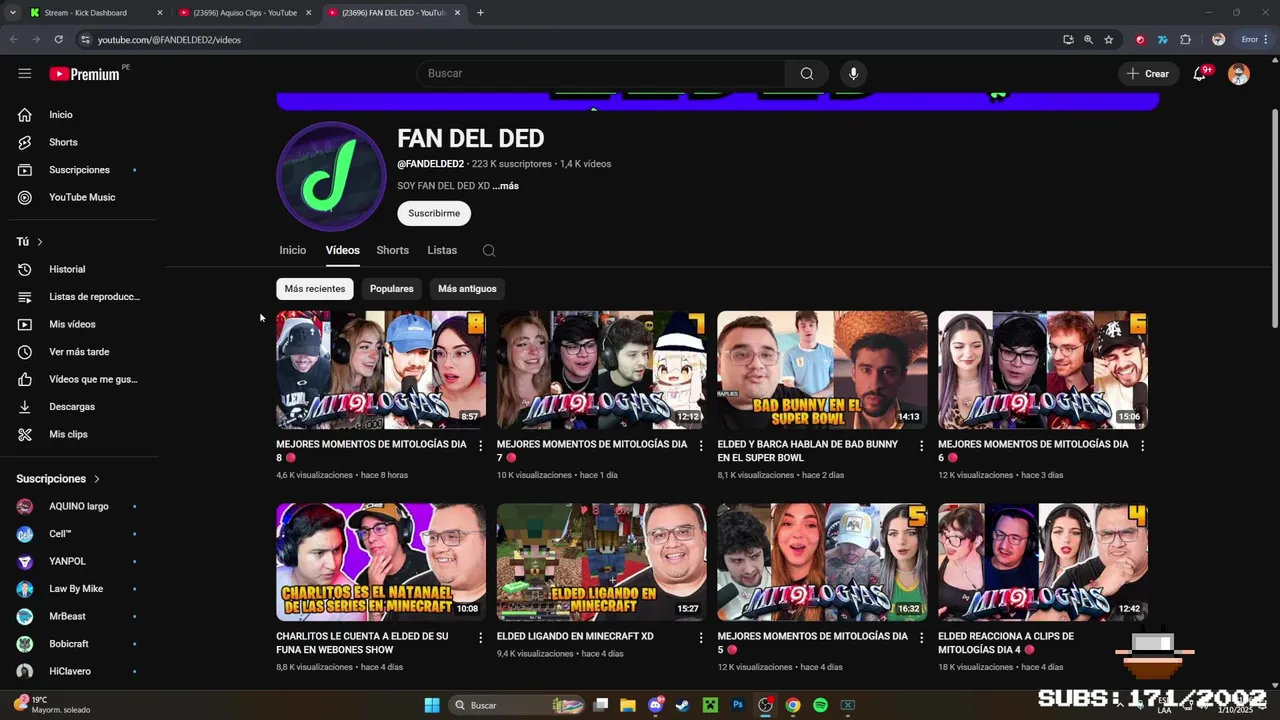Viewport: 1280px width, 720px height.
Task: Open Chrome tab search dropdown arrow
Action: click(x=12, y=13)
